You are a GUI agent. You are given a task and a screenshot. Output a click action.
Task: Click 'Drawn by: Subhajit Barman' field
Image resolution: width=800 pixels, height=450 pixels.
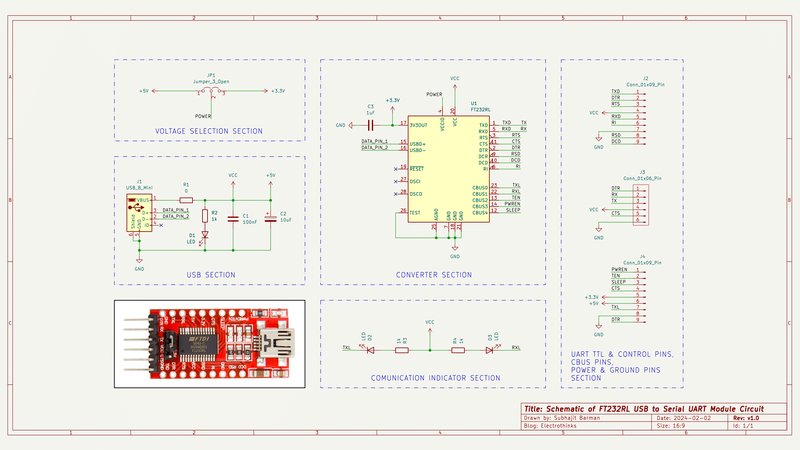pyautogui.click(x=562, y=418)
